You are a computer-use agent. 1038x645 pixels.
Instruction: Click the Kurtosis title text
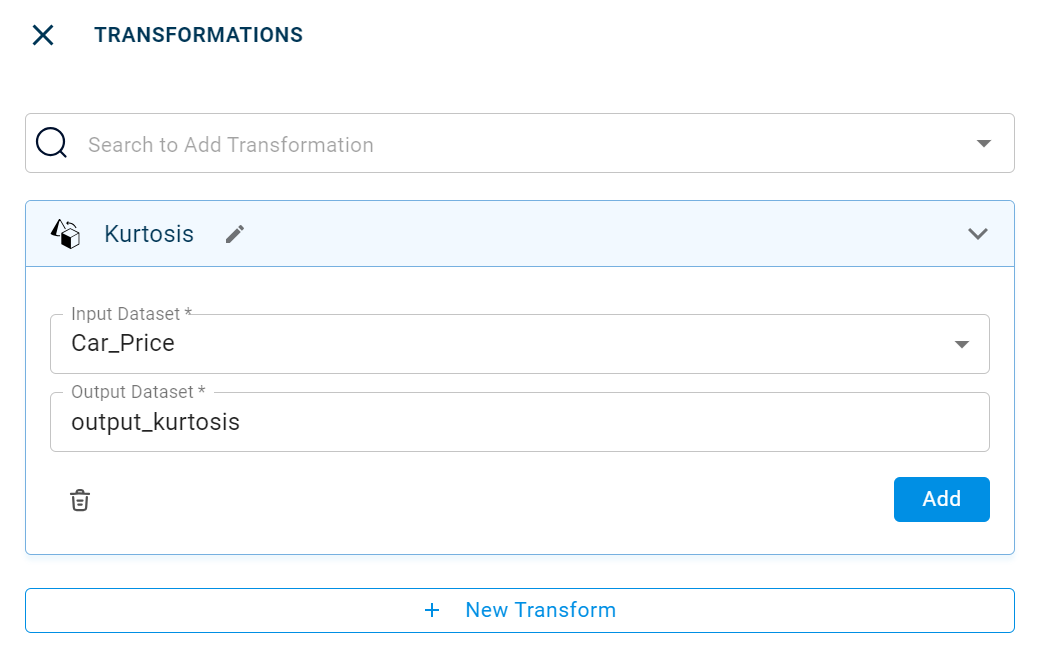coord(149,234)
